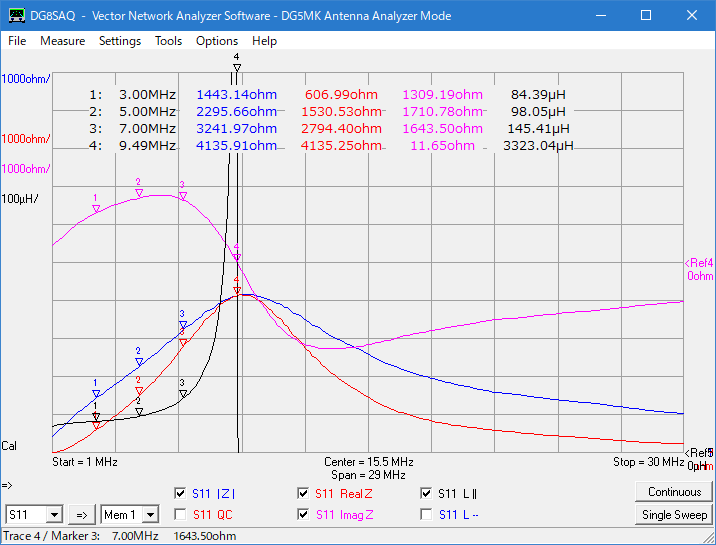Click the 3323.04µH inductance readout

tap(538, 146)
